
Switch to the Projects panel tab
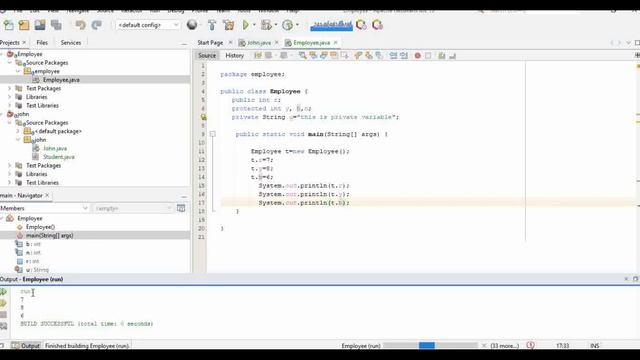10,42
